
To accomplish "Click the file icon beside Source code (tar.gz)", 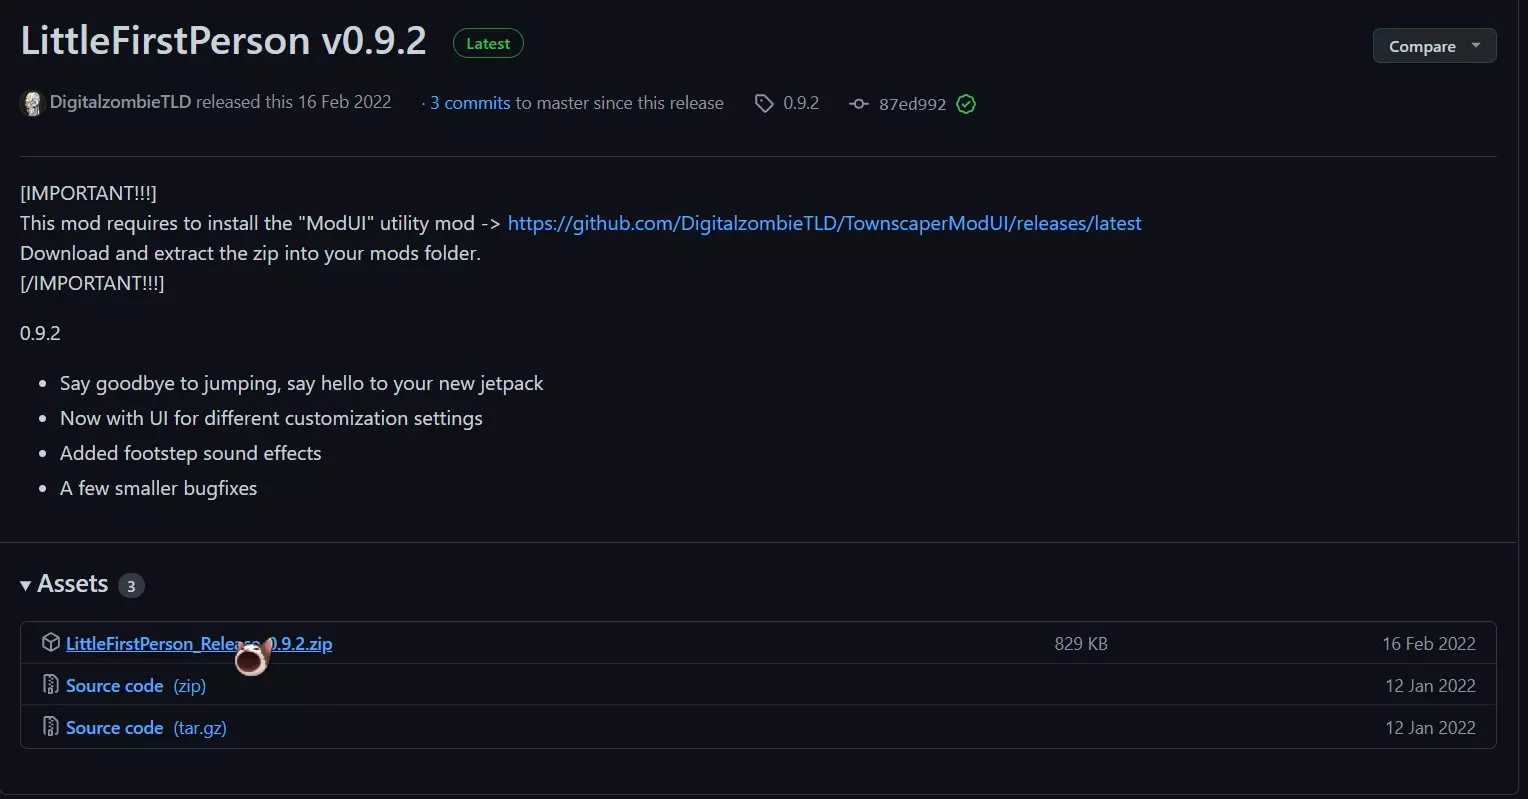I will (x=51, y=727).
